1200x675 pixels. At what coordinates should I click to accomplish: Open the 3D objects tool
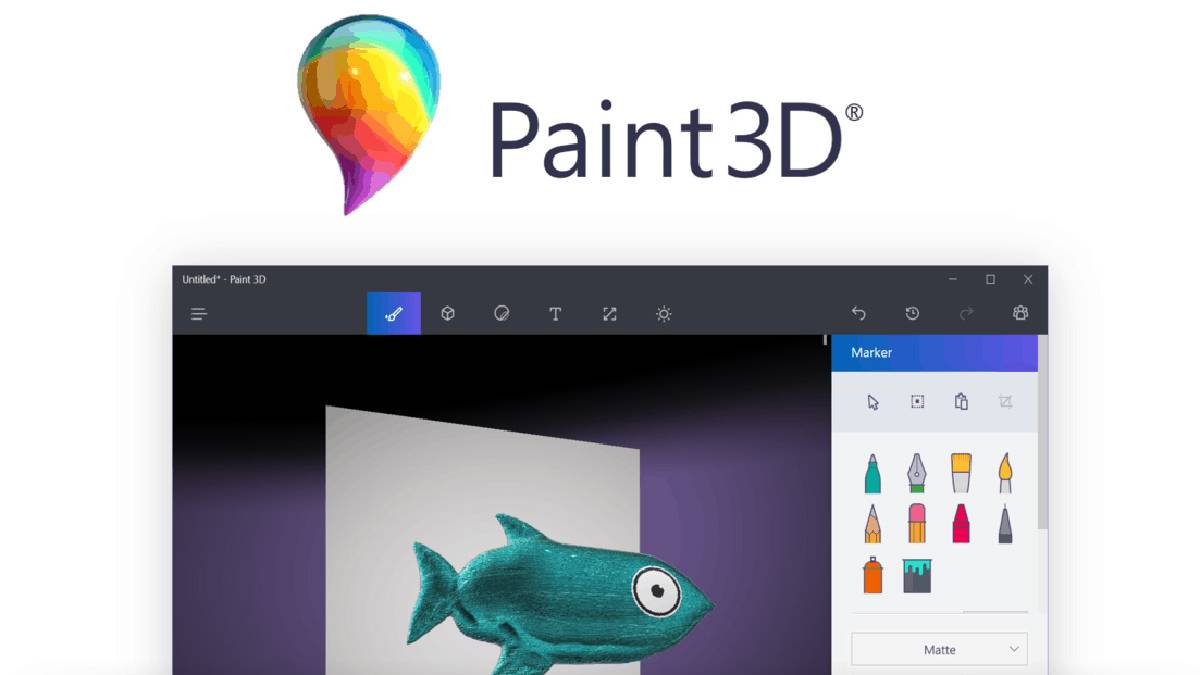tap(448, 314)
